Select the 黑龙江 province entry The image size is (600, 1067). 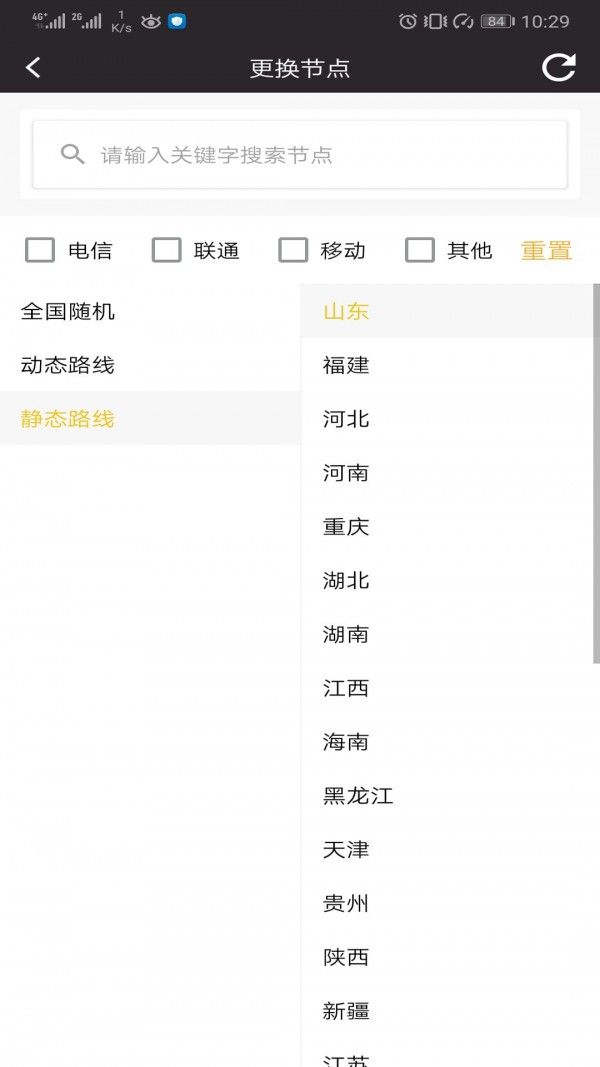coord(358,796)
